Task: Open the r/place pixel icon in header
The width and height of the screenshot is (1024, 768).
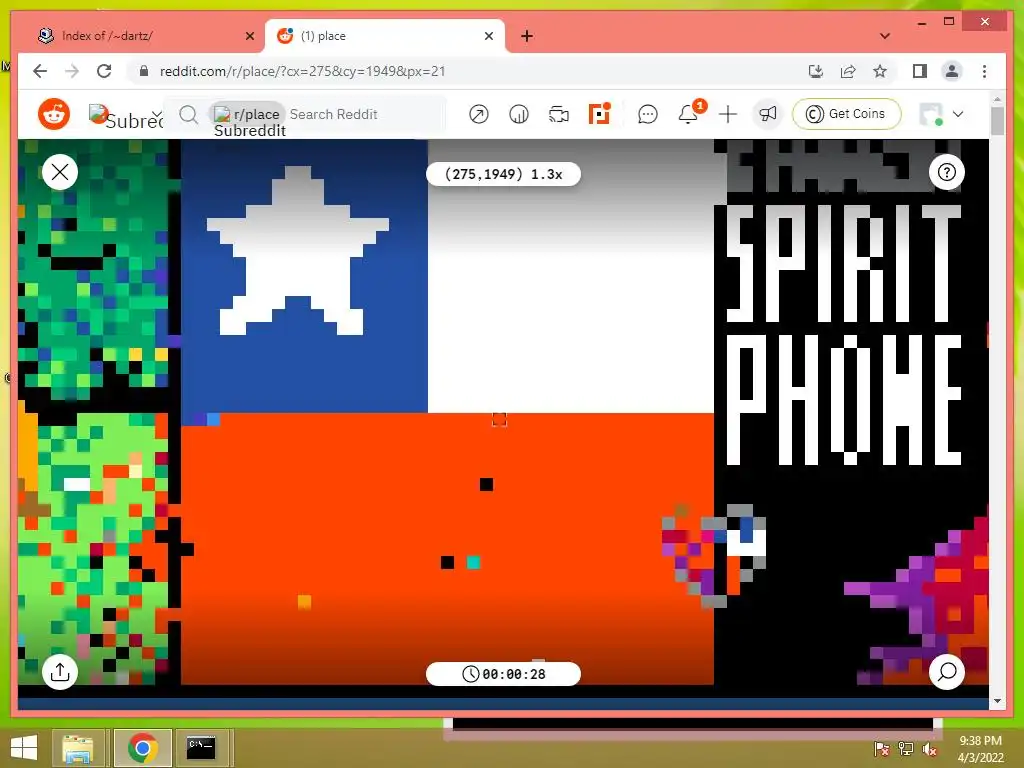Action: coord(599,114)
